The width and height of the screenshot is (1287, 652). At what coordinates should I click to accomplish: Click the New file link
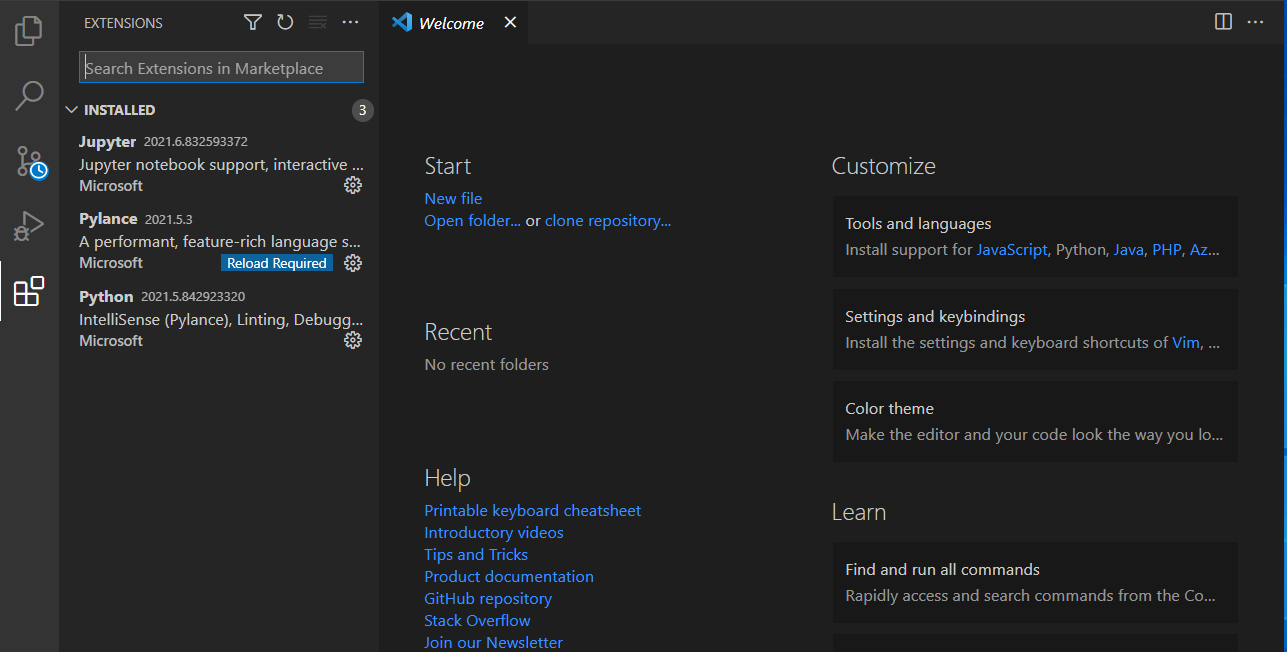pos(453,198)
